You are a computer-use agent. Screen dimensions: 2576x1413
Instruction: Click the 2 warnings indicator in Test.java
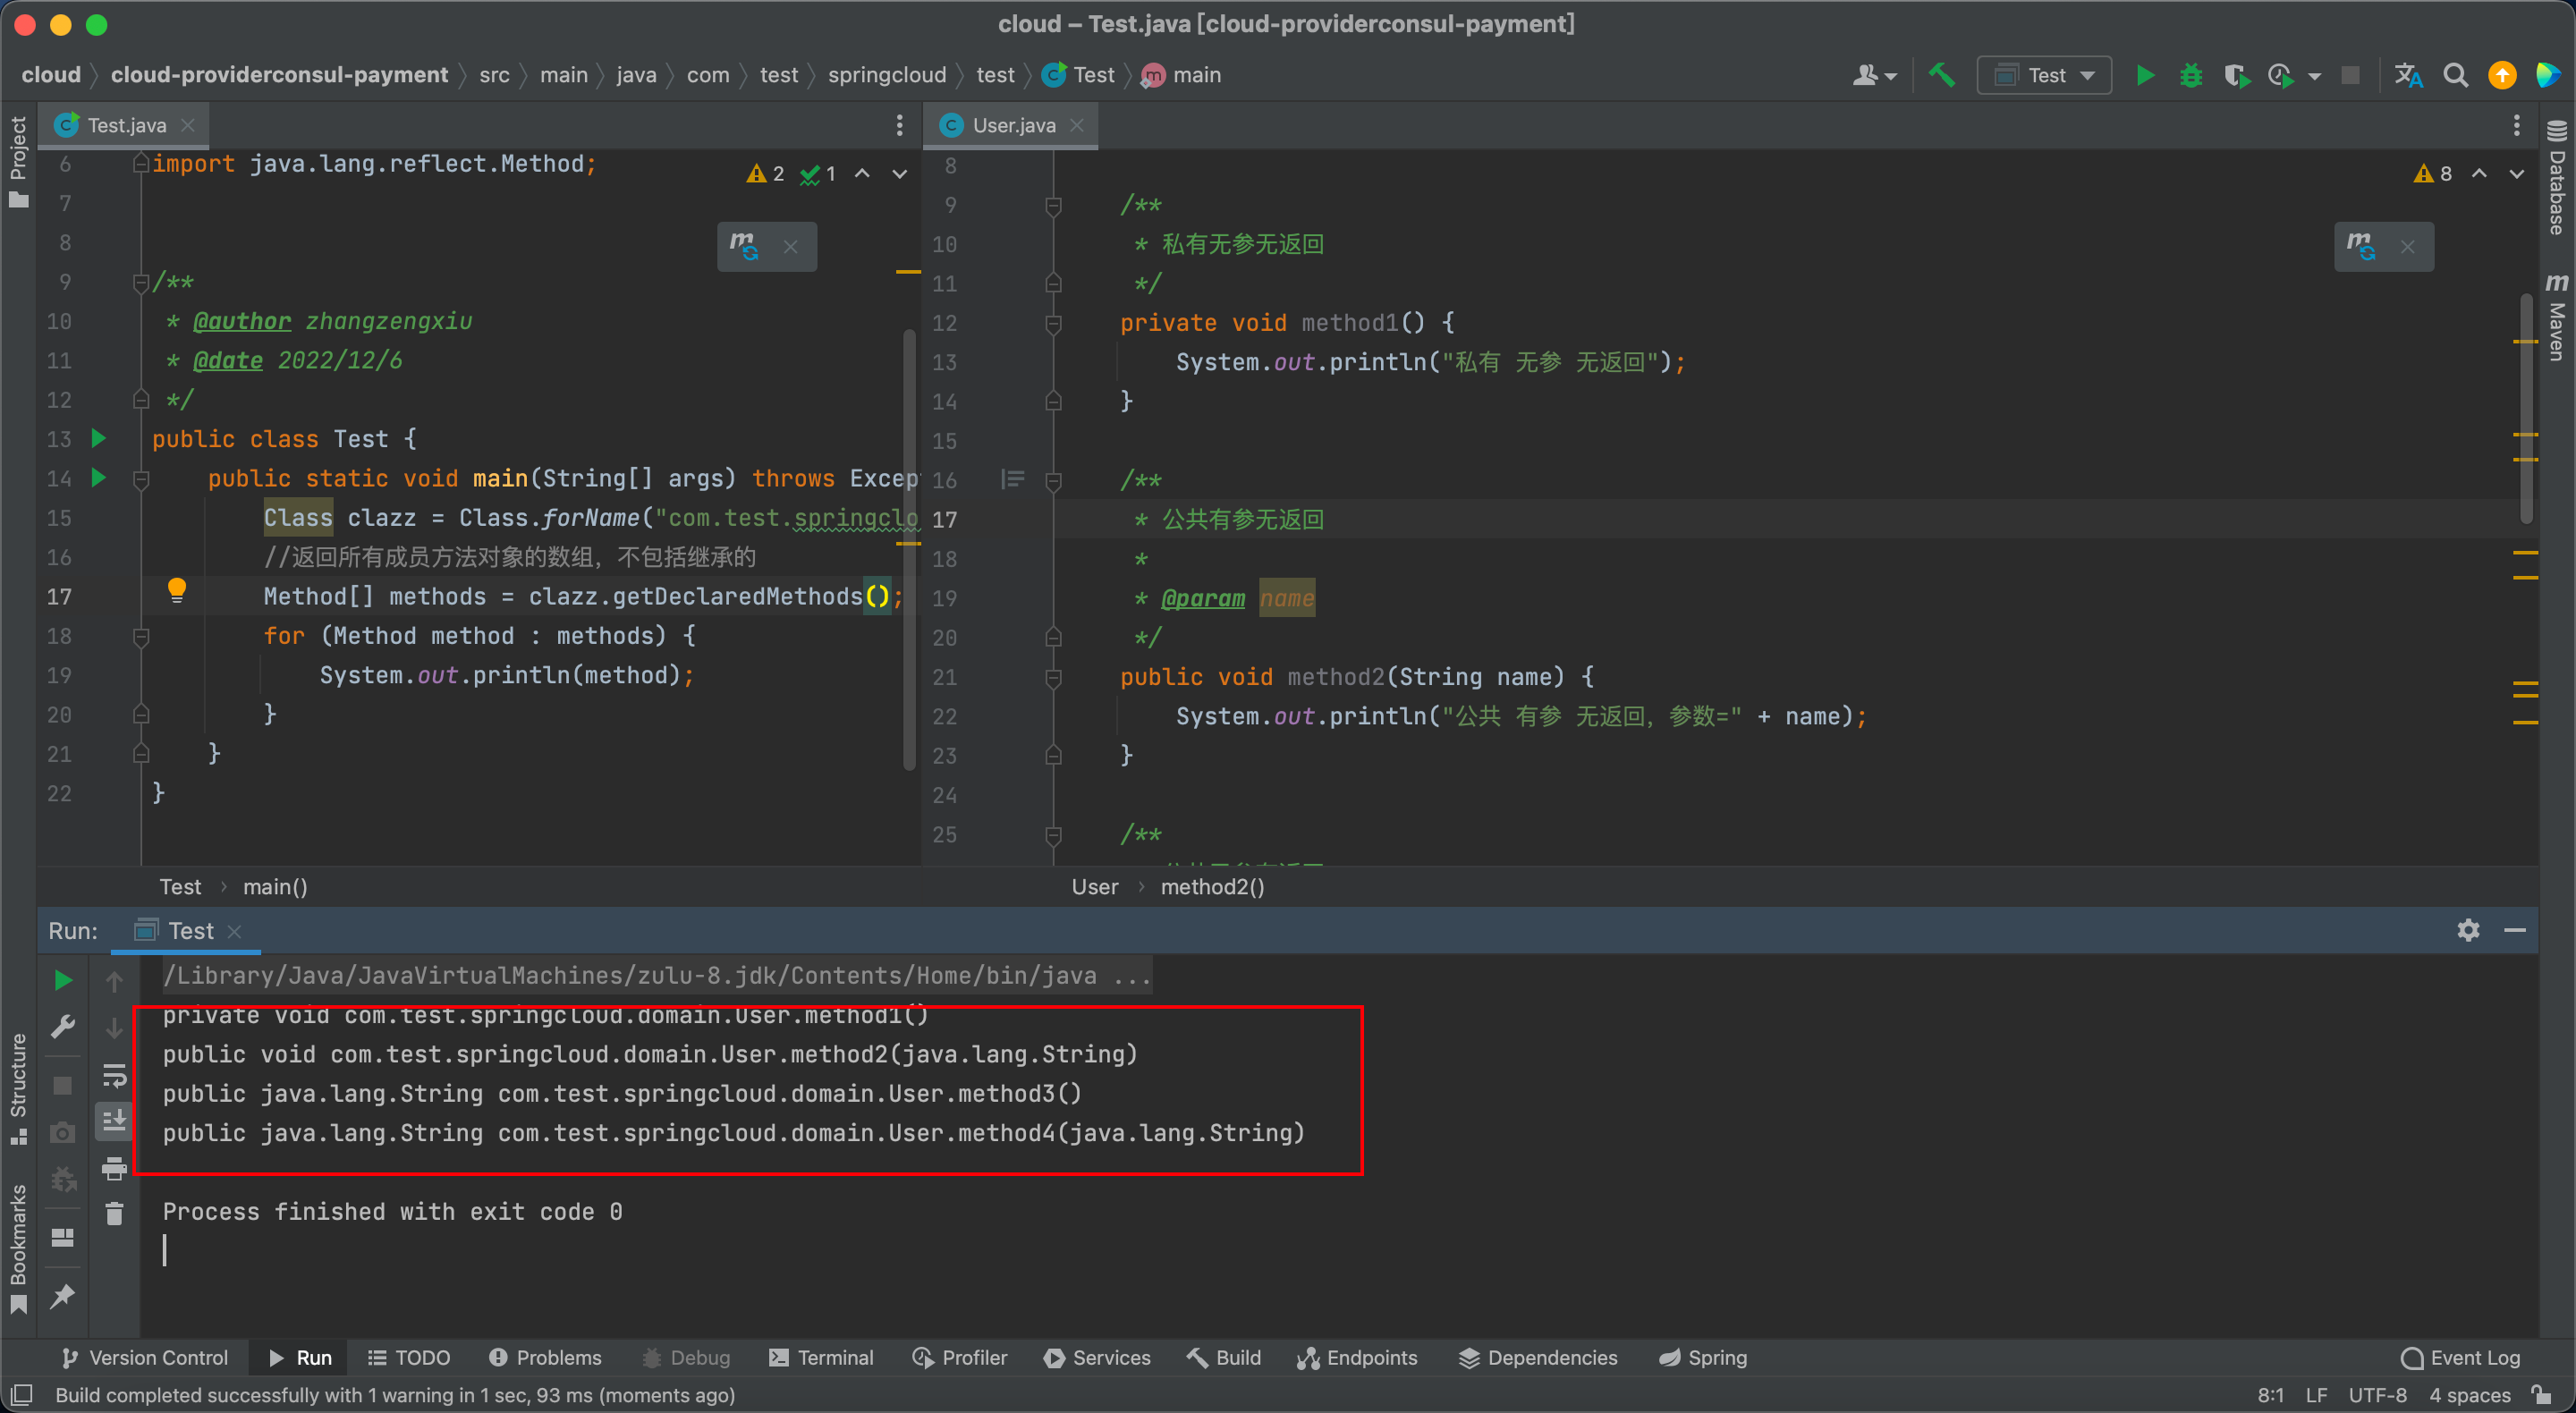point(765,174)
